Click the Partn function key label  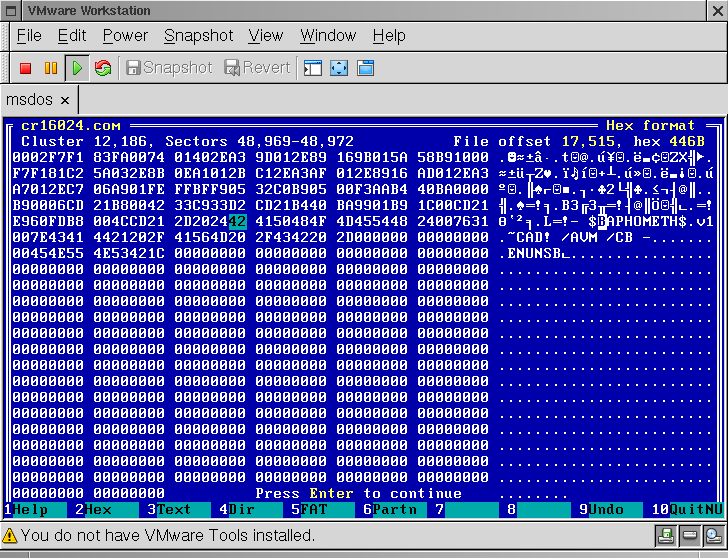point(397,510)
